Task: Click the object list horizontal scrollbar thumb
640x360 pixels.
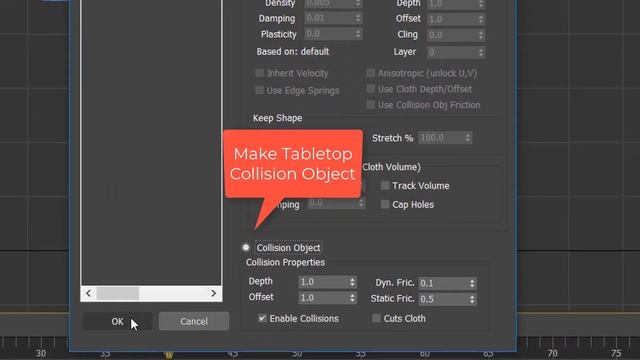Action: coord(118,293)
